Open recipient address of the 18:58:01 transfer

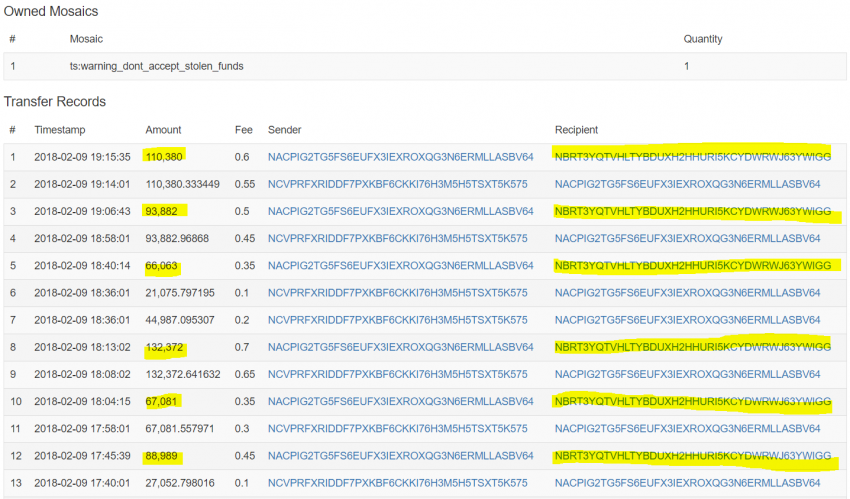(687, 238)
